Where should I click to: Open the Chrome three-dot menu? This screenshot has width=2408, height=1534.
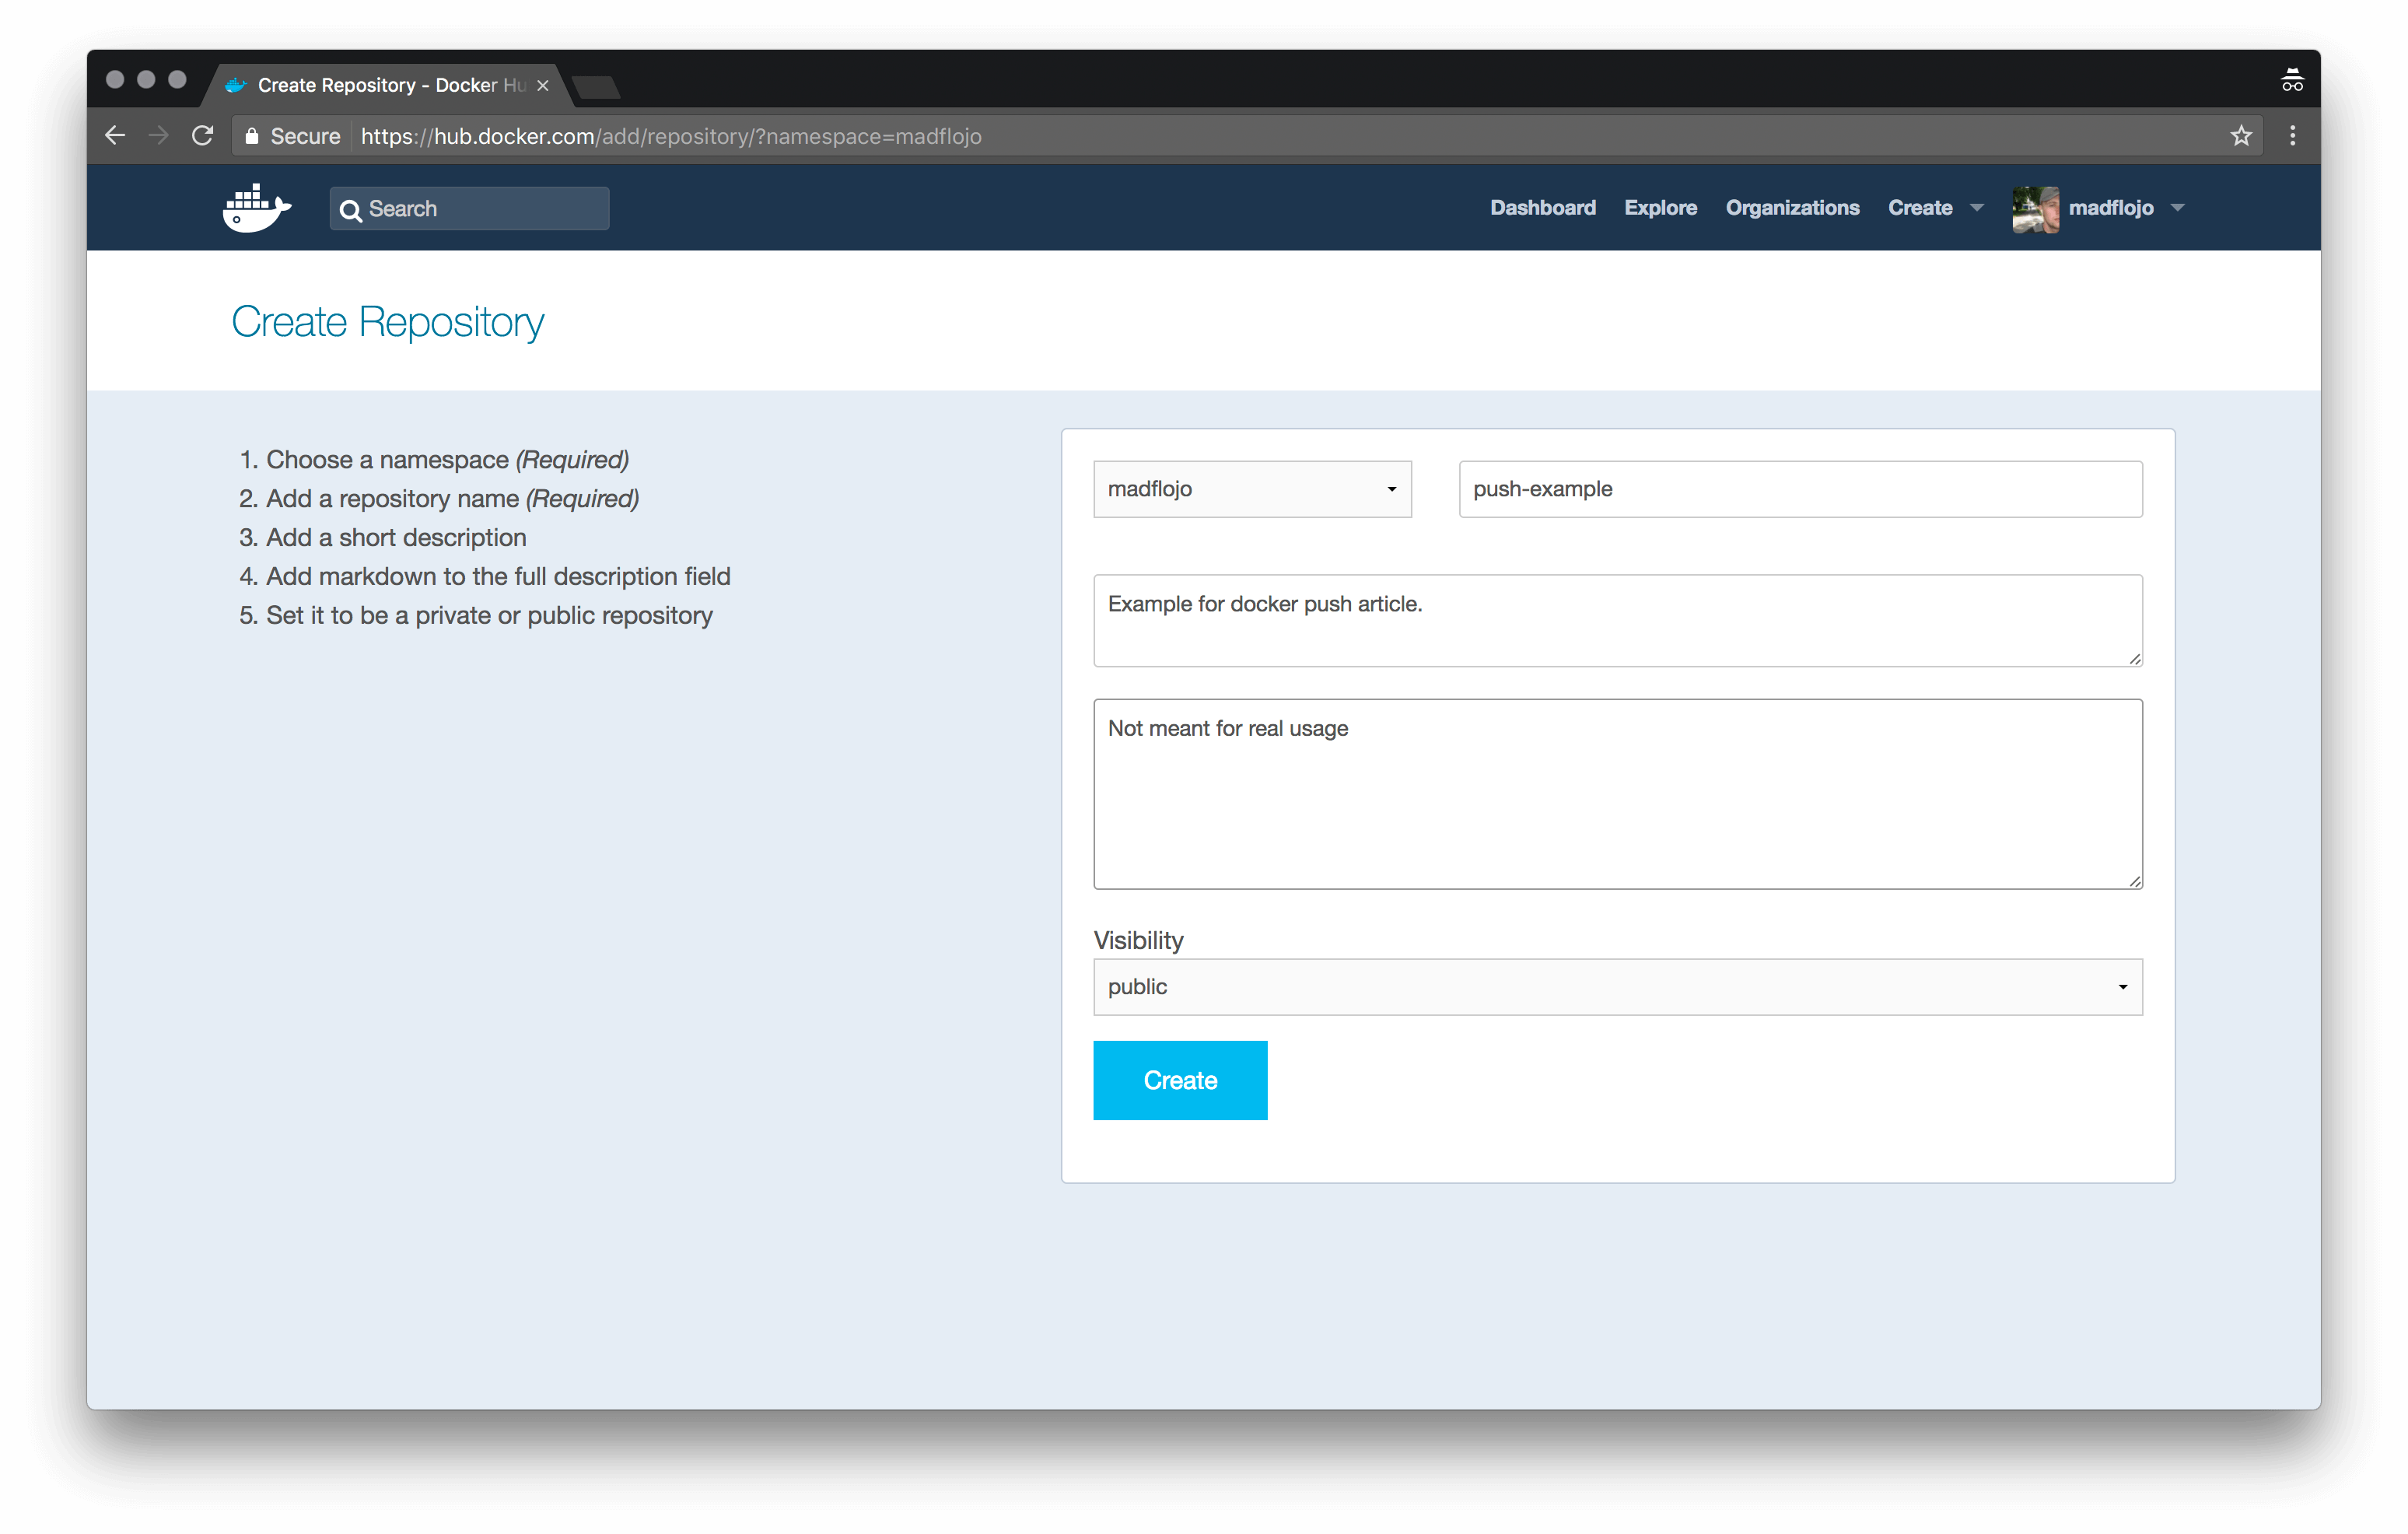[x=2293, y=136]
